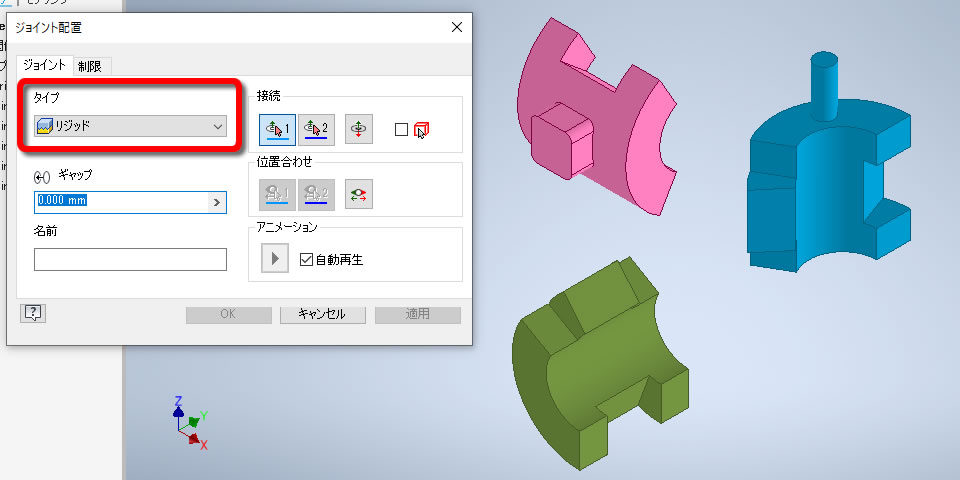The image size is (960, 480).
Task: Click the invert alignment icon in 位置合わせ
Action: coord(359,195)
